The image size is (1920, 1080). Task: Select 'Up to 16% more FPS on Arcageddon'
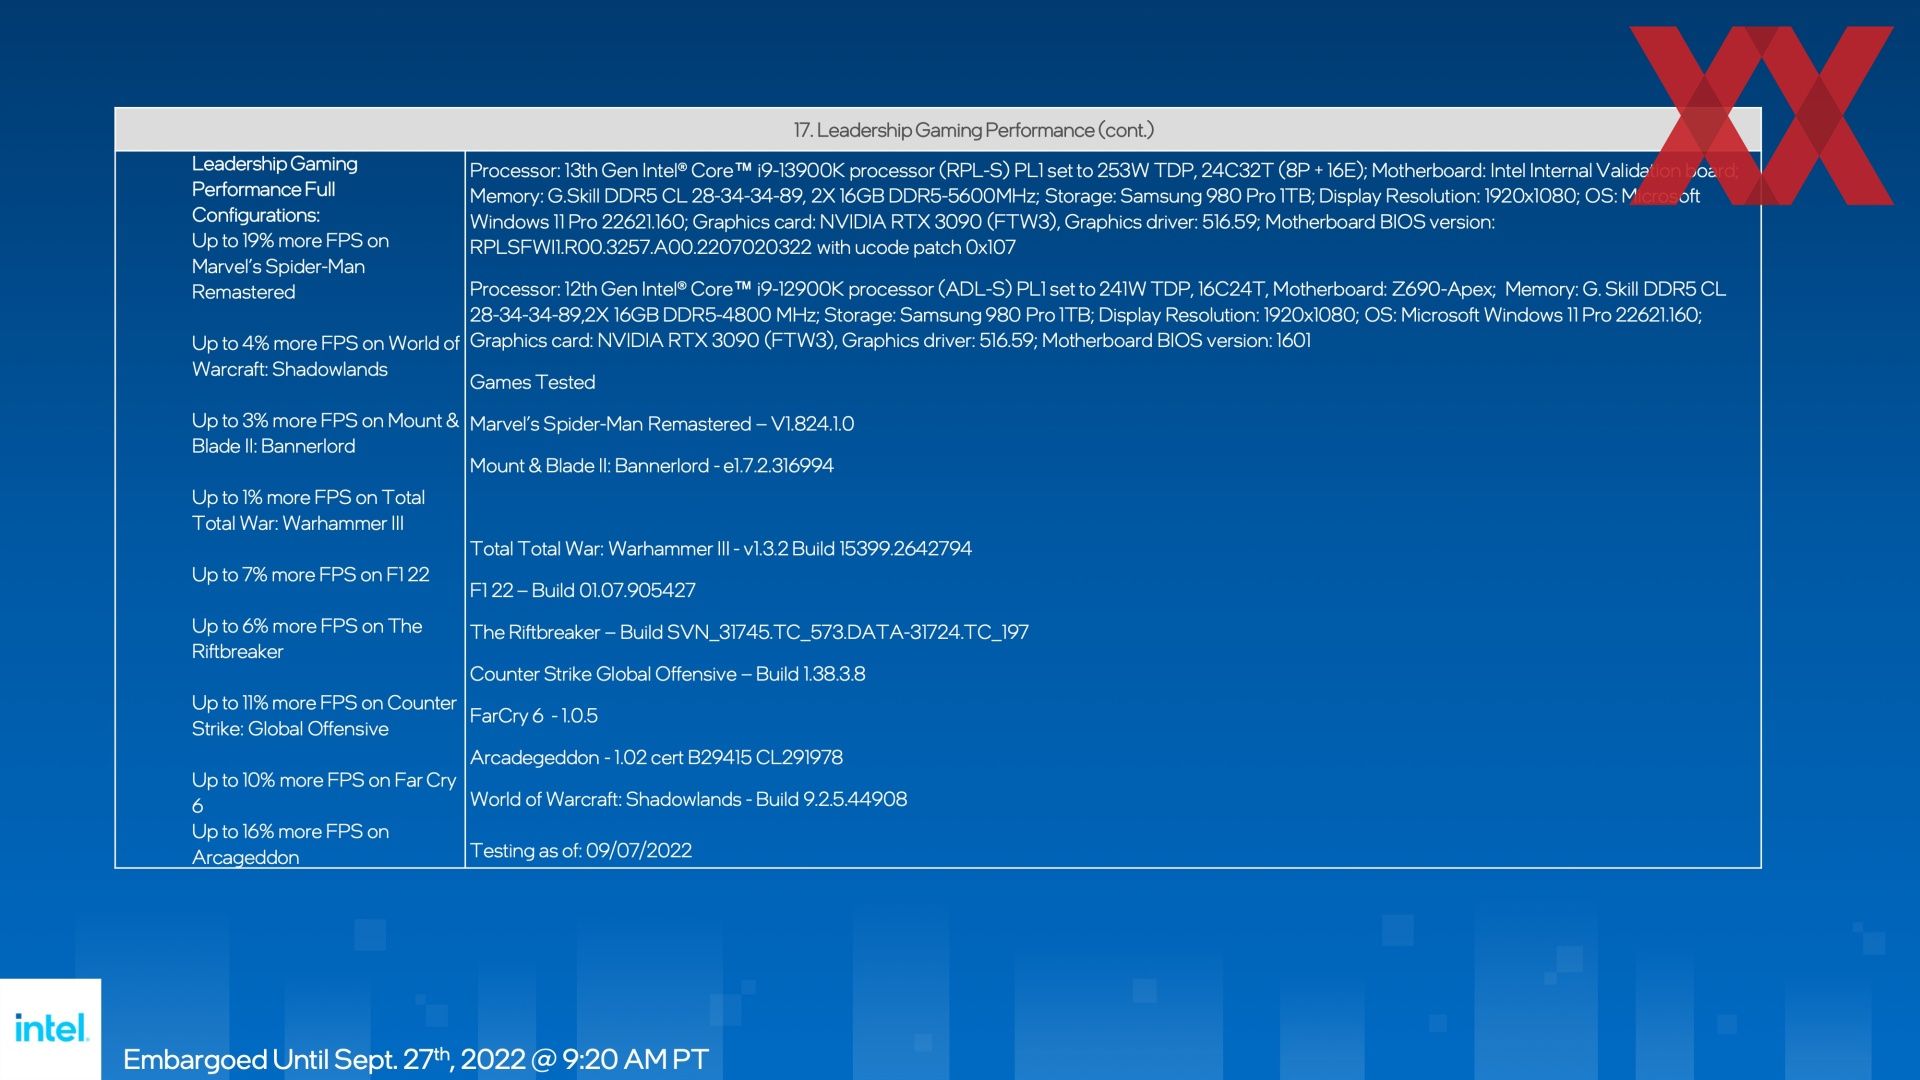[290, 844]
